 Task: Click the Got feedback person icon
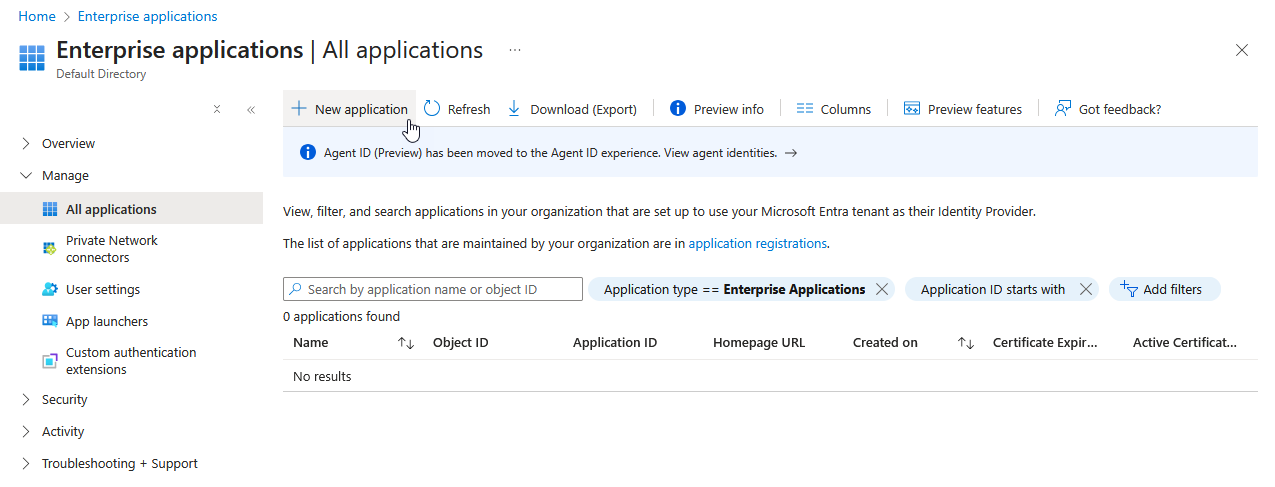click(1063, 108)
